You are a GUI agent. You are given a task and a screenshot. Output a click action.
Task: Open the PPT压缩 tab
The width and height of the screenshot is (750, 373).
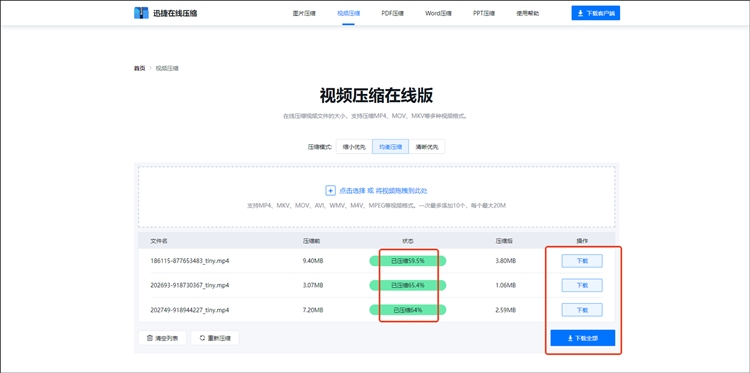coord(483,13)
